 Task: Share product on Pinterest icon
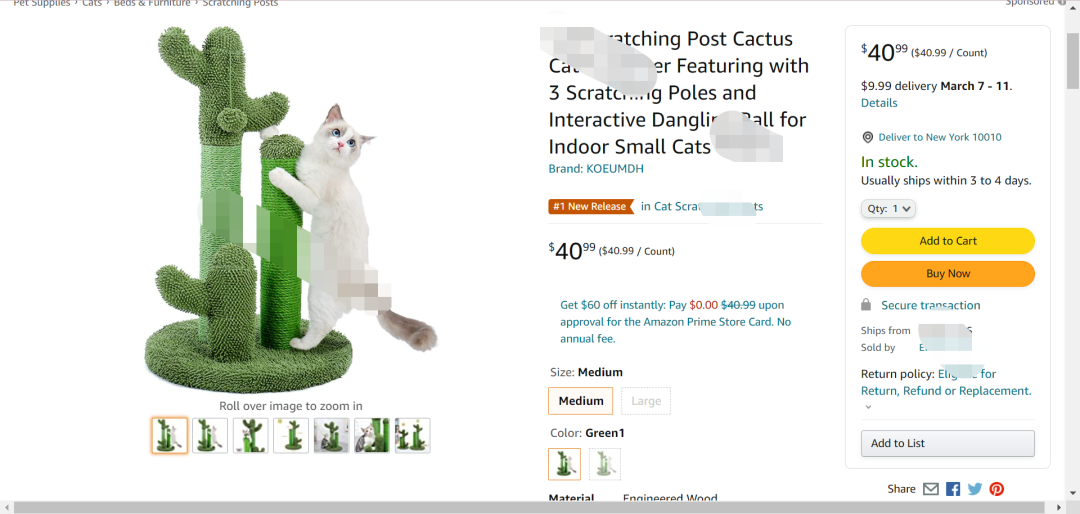(x=997, y=489)
